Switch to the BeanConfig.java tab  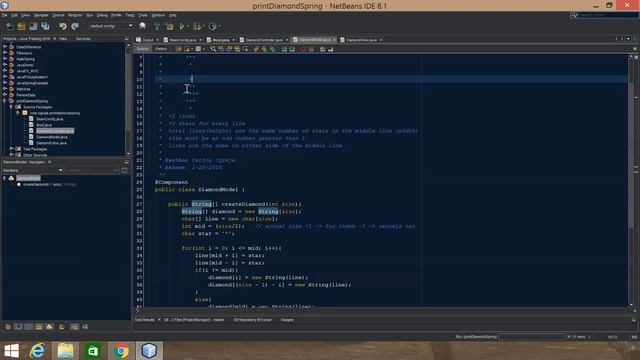(183, 40)
